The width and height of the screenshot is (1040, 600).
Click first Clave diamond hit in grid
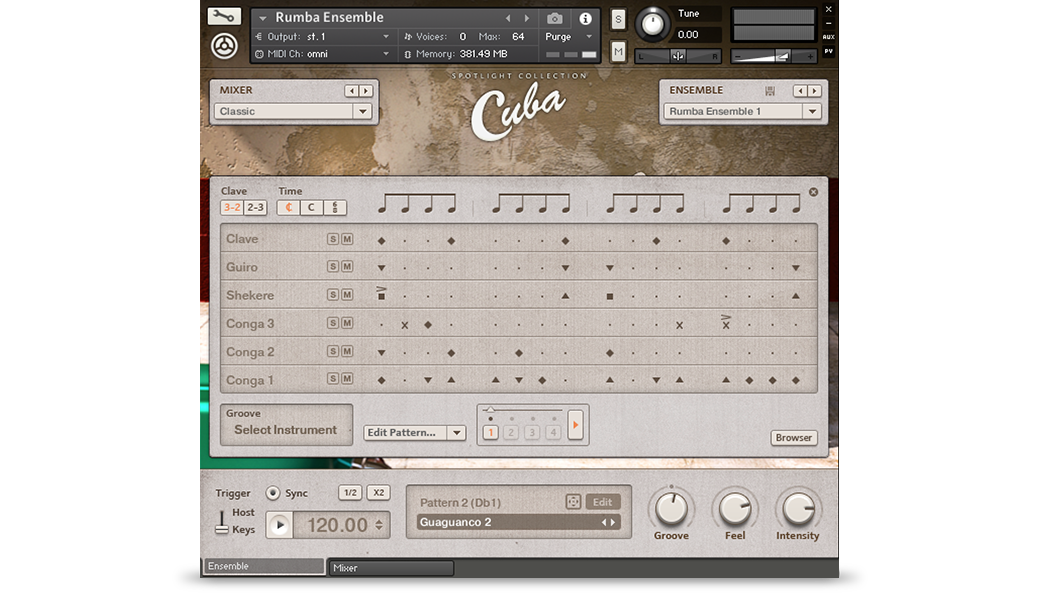click(x=381, y=241)
